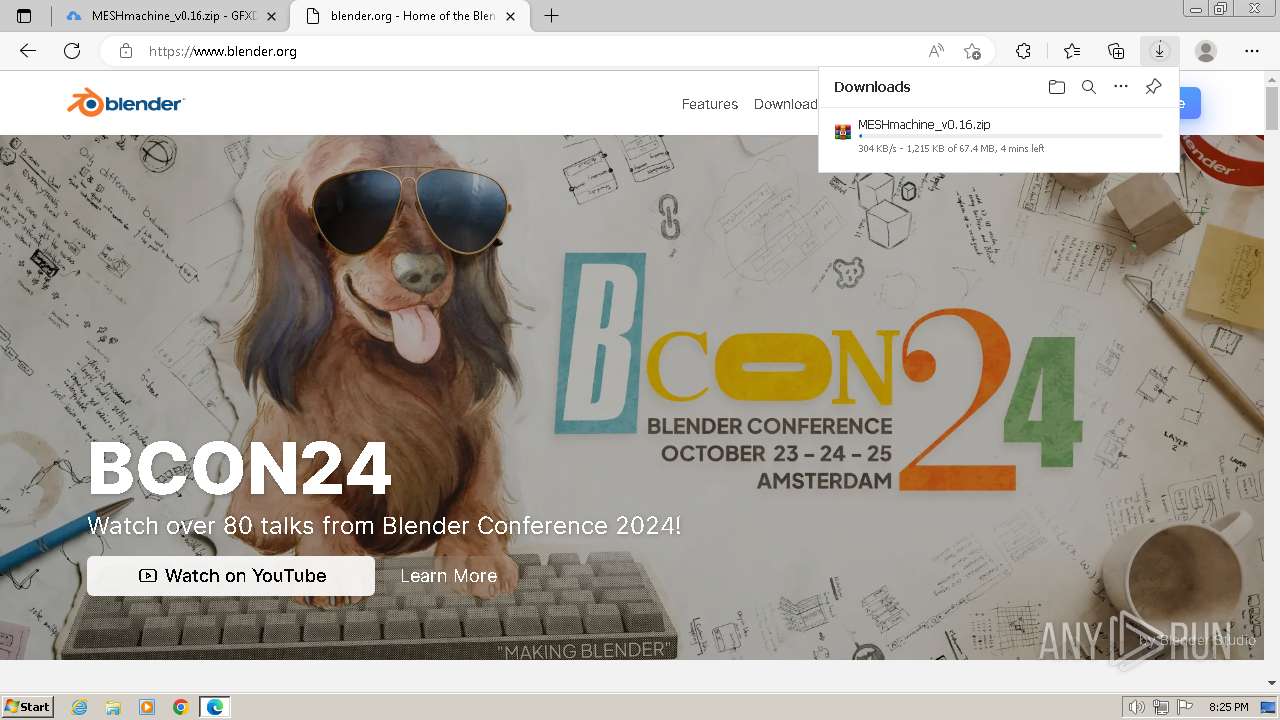Screen dimensions: 1280x720
Task: Open Edge Settings and more menu
Action: click(1252, 51)
